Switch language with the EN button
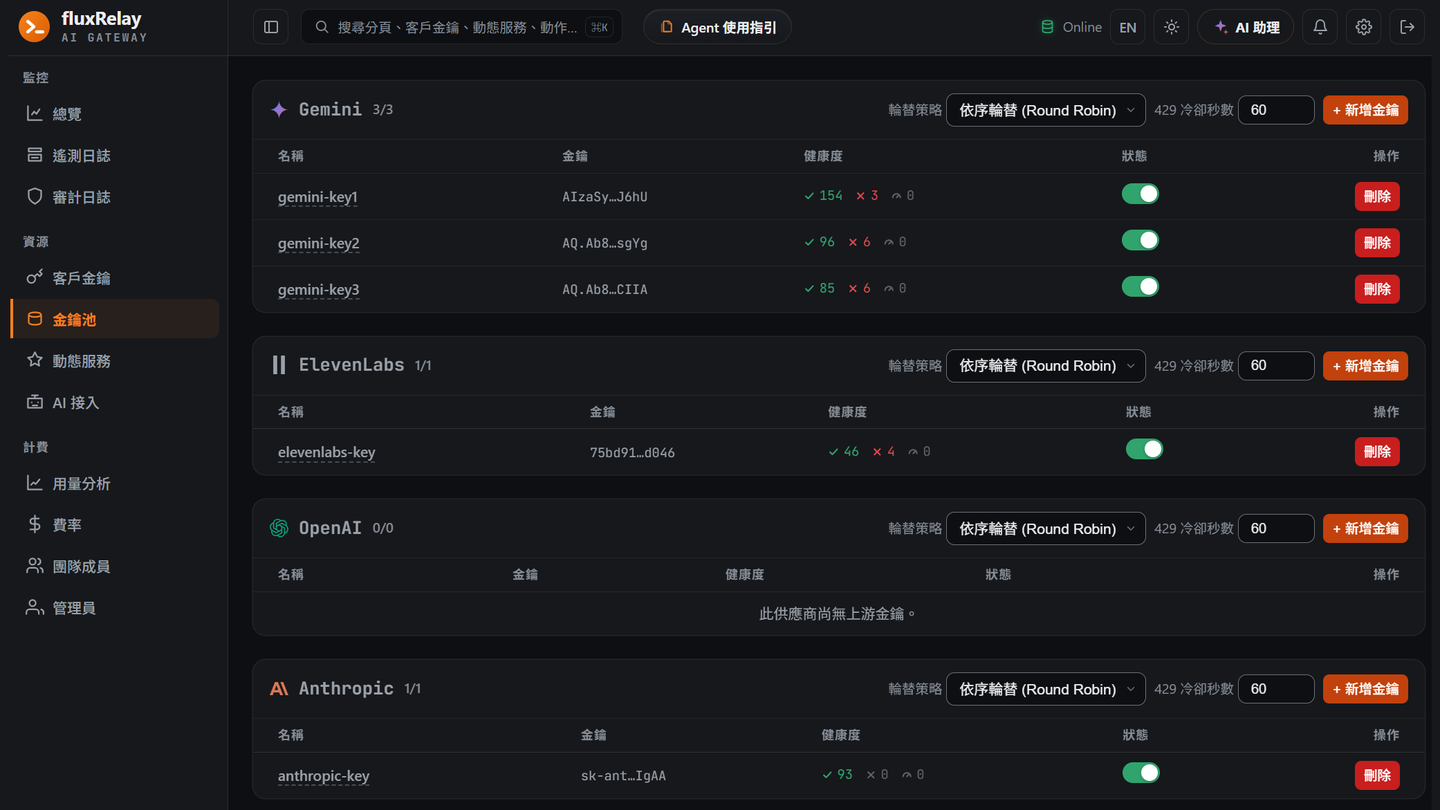This screenshot has width=1440, height=810. click(x=1128, y=27)
